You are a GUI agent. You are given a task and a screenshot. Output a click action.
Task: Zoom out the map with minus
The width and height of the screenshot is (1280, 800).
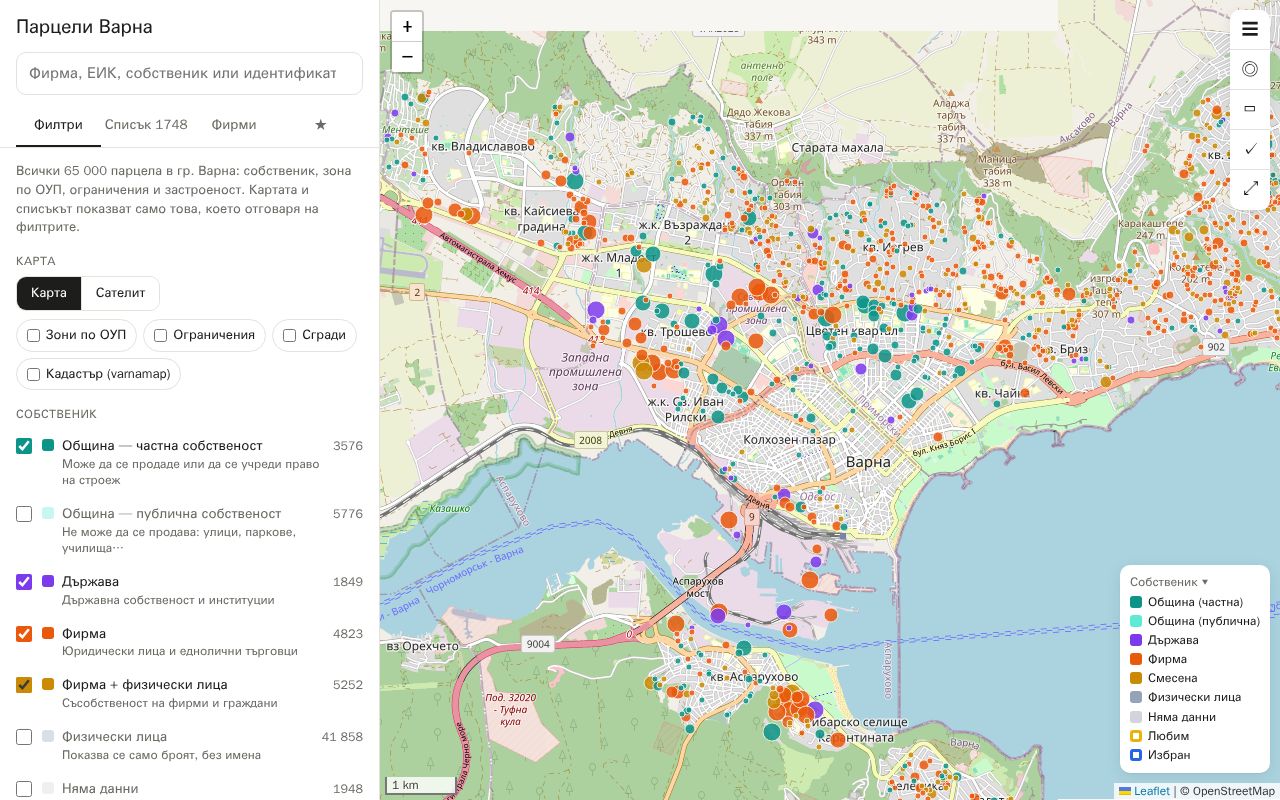click(407, 57)
